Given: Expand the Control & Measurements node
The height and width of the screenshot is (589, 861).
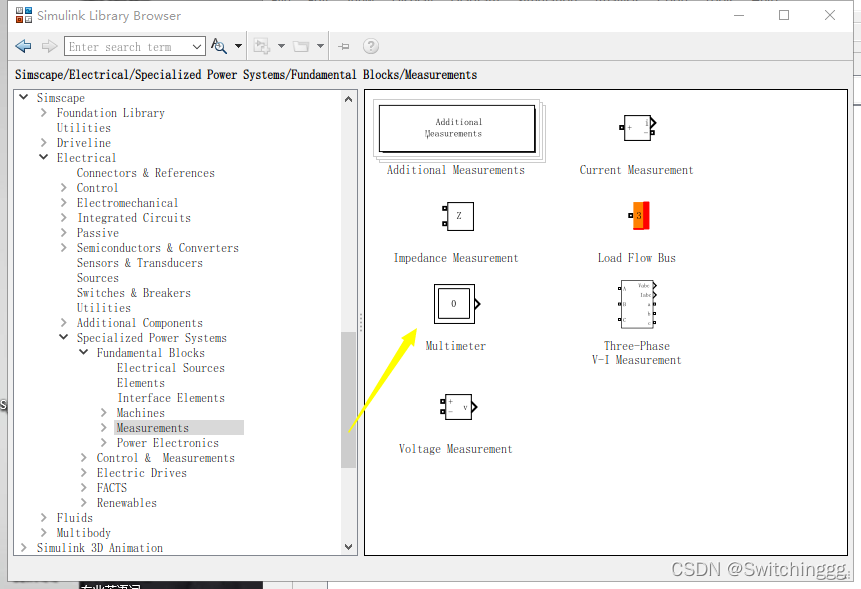Looking at the screenshot, I should 83,457.
